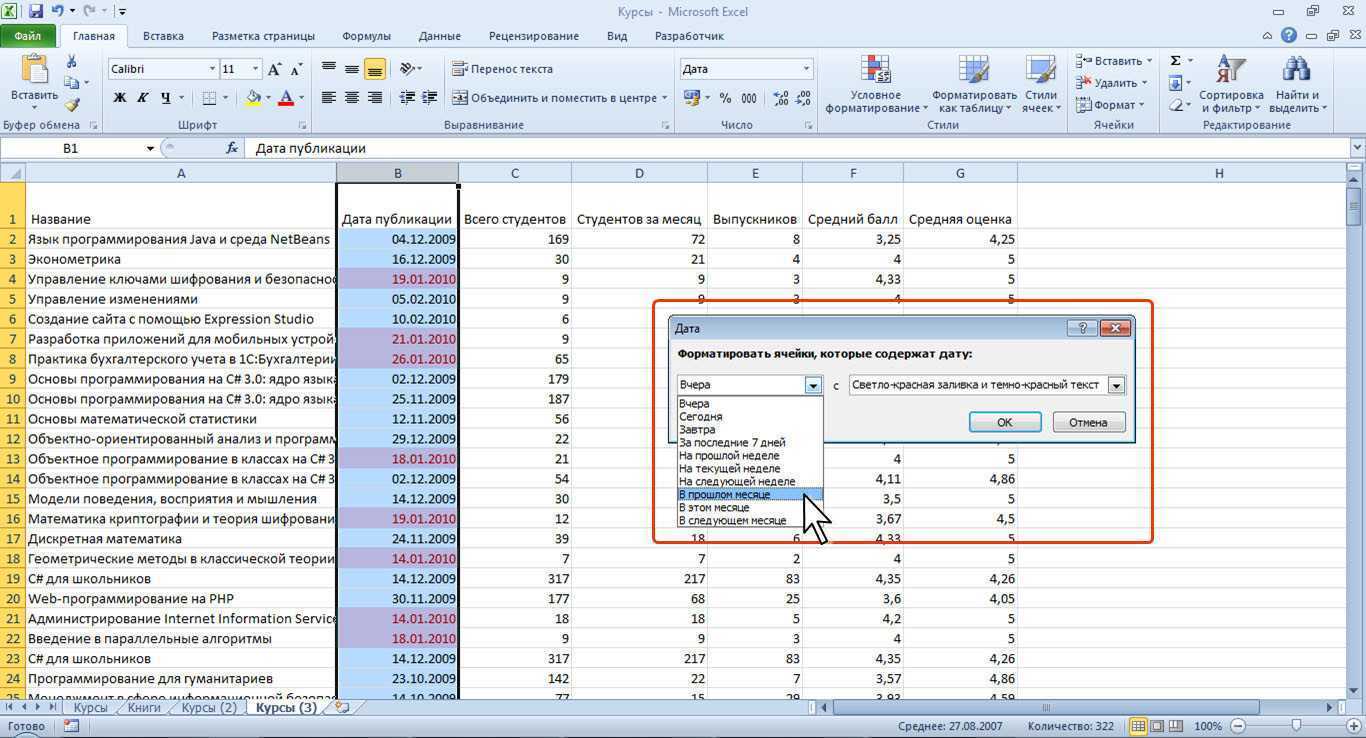Toggle bold formatting

[x=120, y=98]
